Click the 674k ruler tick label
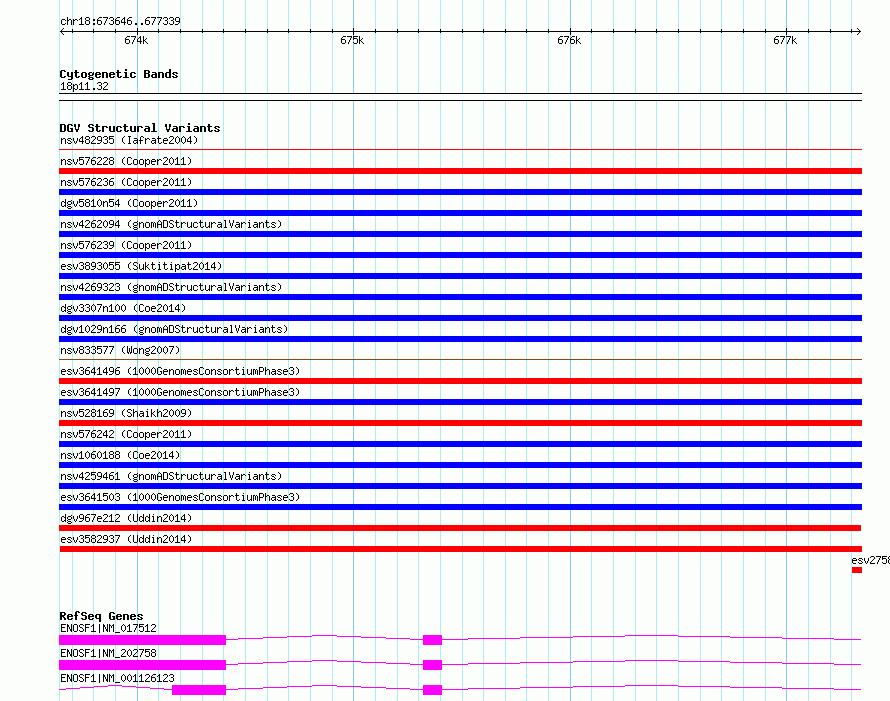This screenshot has height=701, width=890. 136,40
